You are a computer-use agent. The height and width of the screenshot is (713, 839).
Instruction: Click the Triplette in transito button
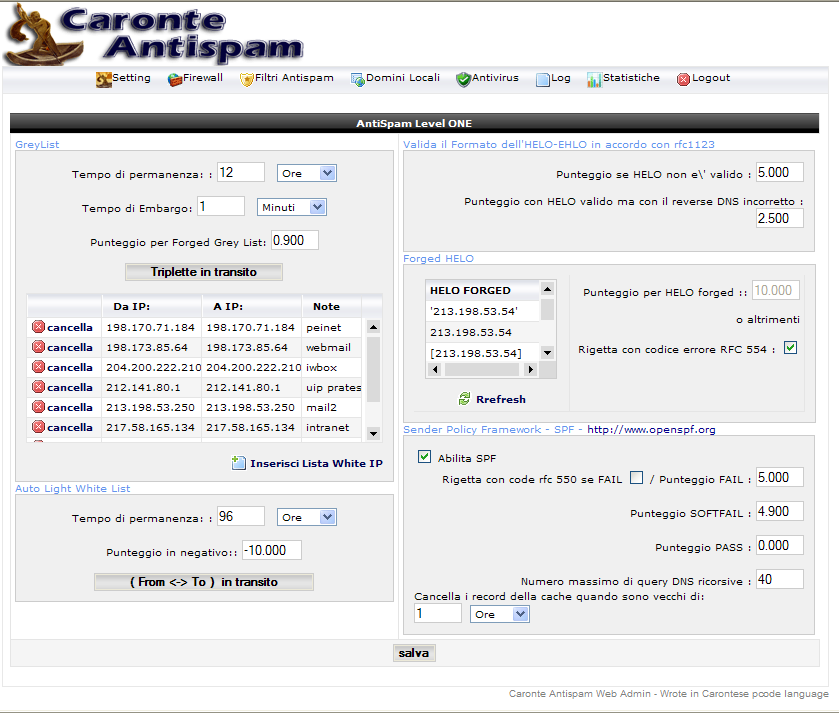click(204, 272)
